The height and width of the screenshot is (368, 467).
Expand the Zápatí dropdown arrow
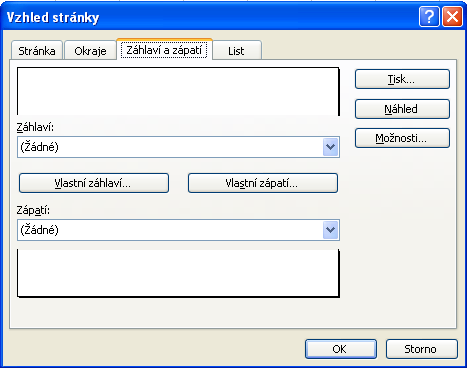(330, 230)
